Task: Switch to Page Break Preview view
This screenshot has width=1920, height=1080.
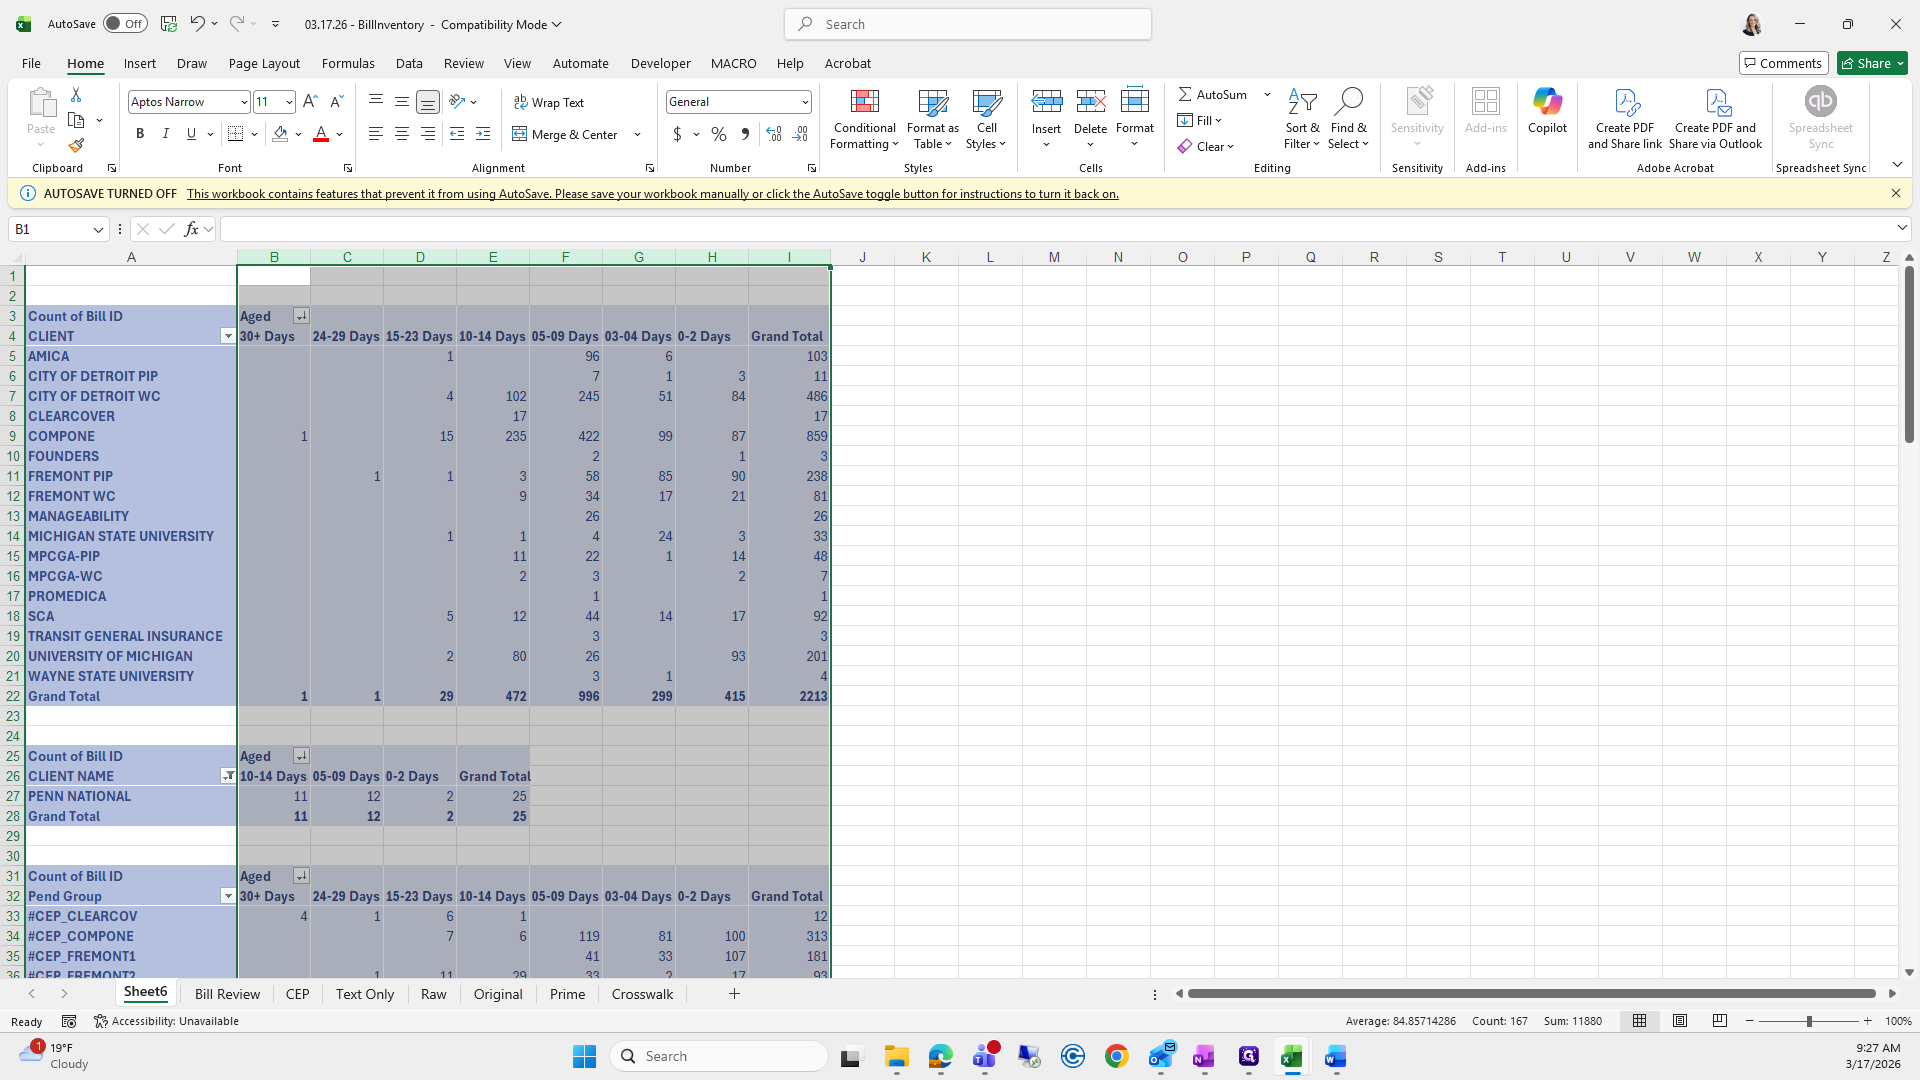Action: [x=1719, y=1021]
